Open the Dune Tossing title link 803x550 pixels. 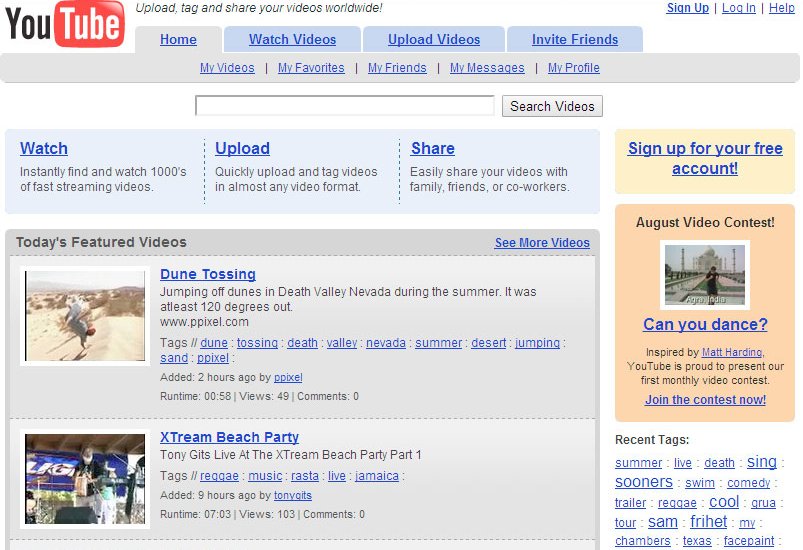point(208,274)
